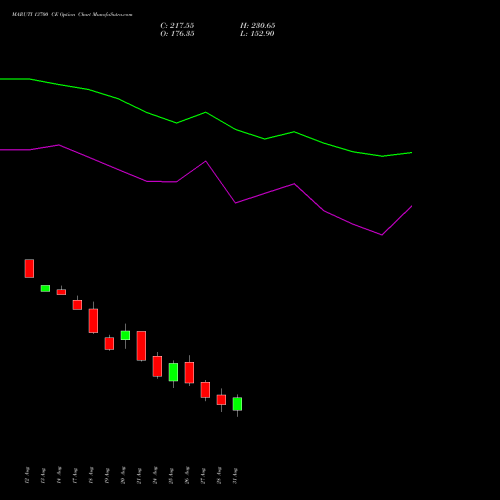Viewport: 500px width, 500px height.
Task: Click the 27 Aug date label
Action: coord(203,475)
